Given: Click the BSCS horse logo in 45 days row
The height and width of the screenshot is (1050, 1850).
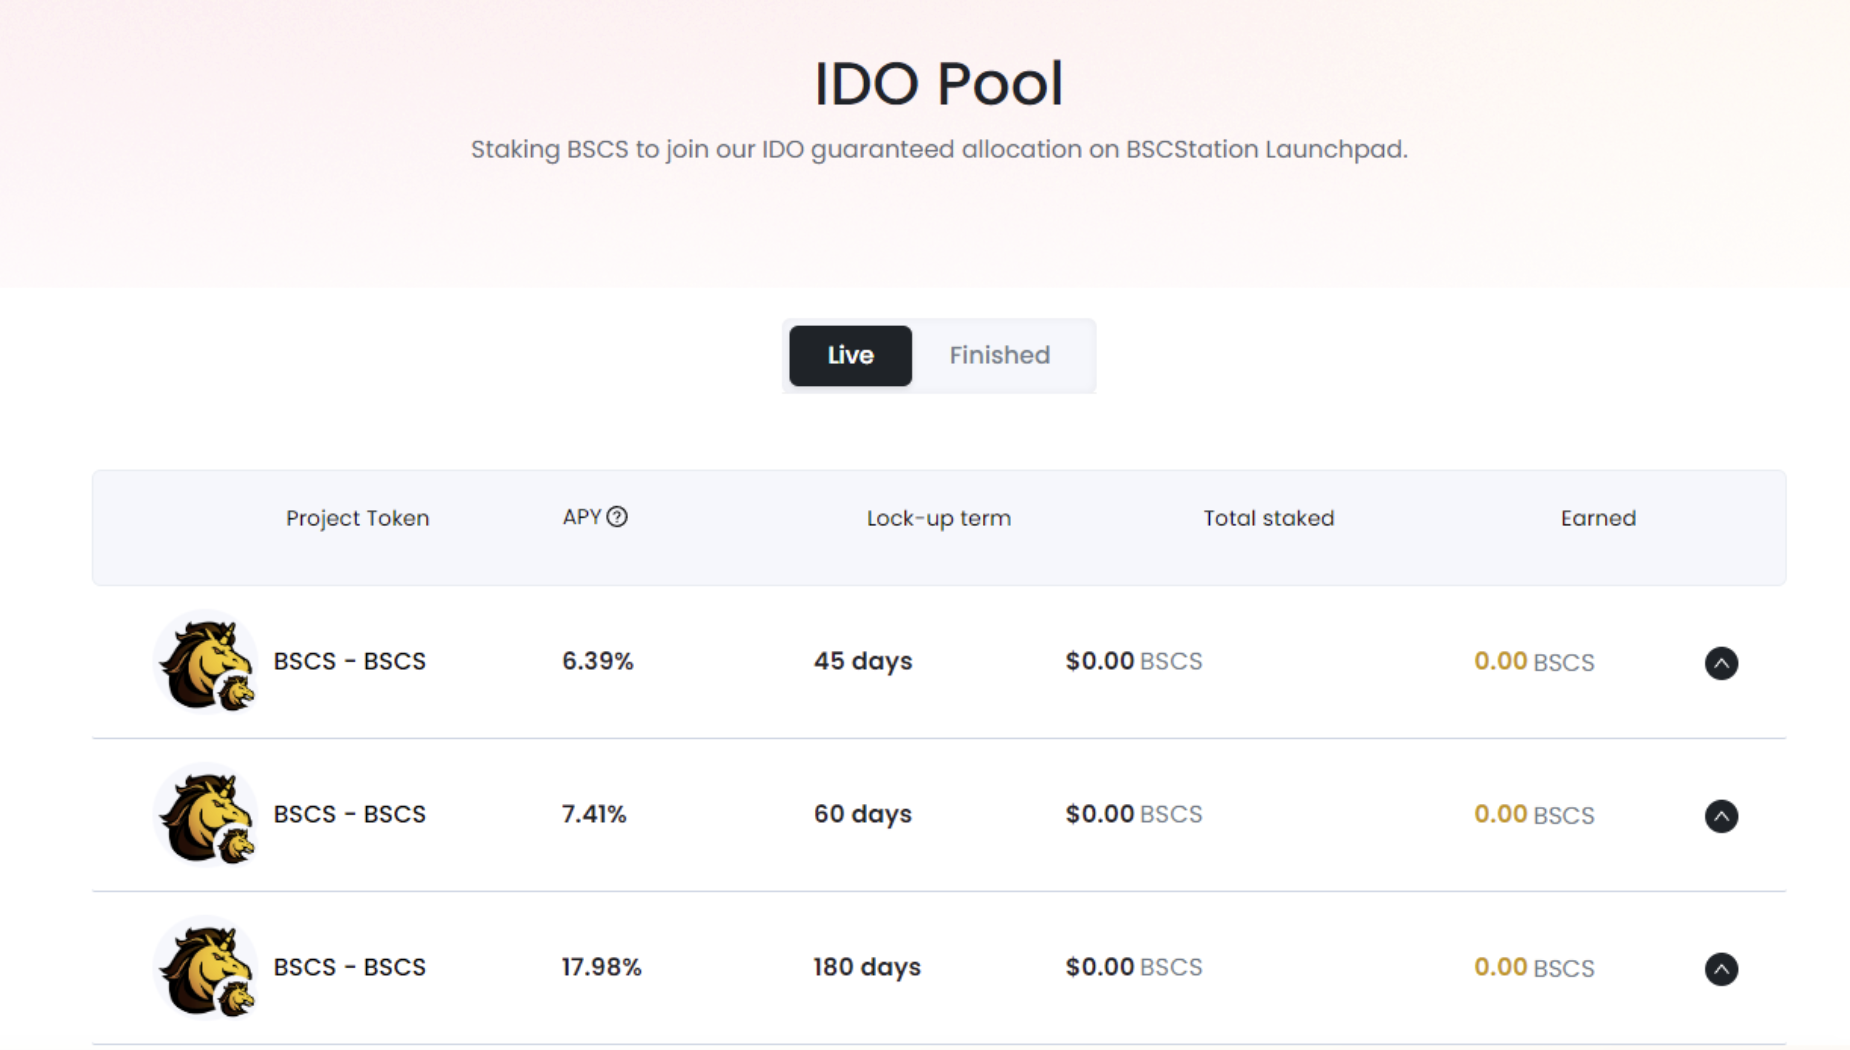Looking at the screenshot, I should coord(206,662).
